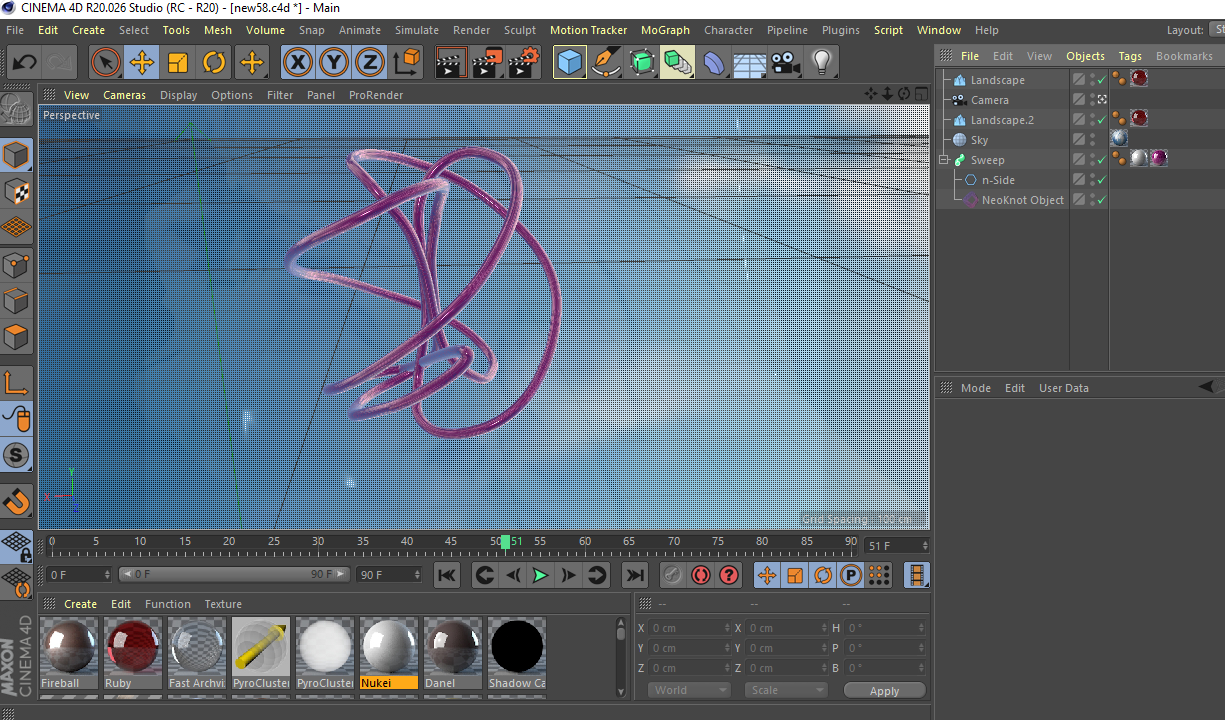Toggle Enable Snap magnet icon

point(16,500)
